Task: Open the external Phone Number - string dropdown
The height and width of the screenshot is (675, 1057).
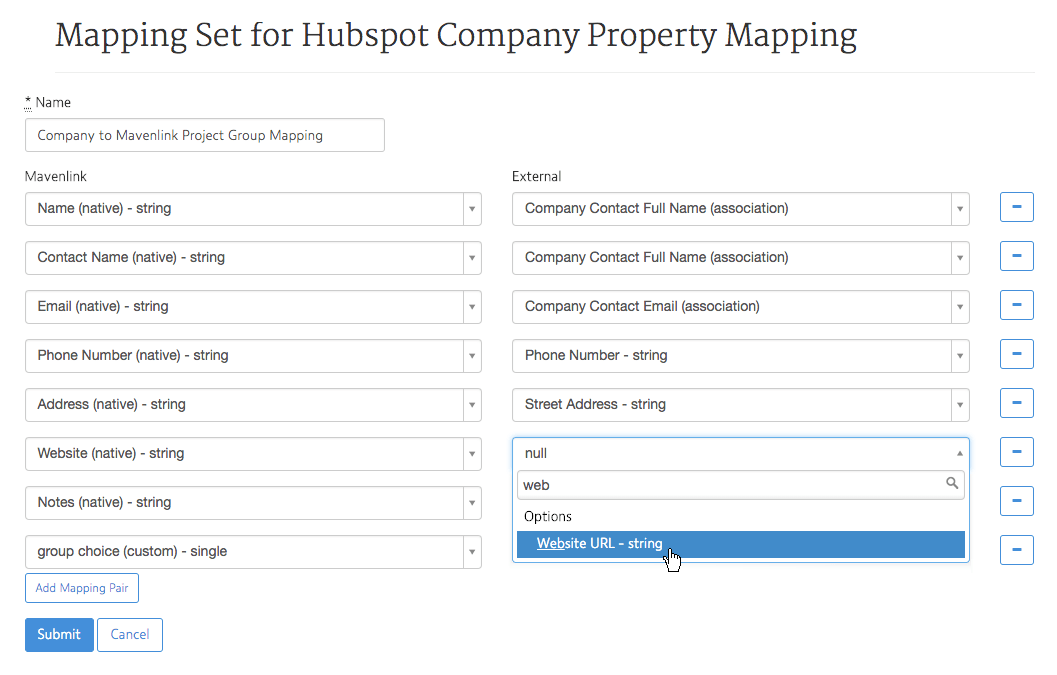Action: 741,356
